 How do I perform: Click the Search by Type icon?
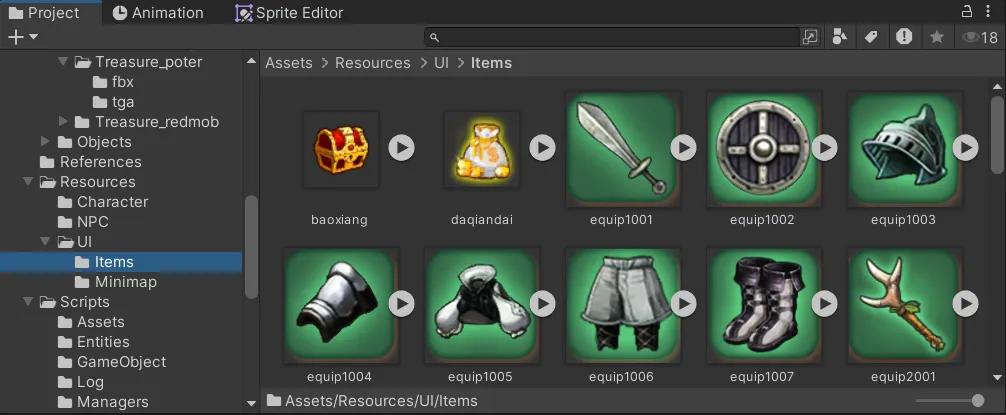point(840,37)
